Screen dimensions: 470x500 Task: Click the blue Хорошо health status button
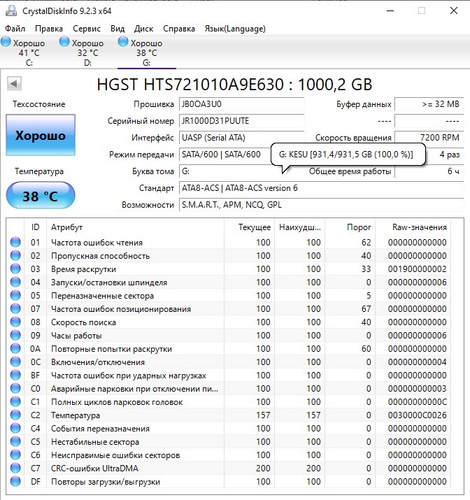pyautogui.click(x=41, y=135)
